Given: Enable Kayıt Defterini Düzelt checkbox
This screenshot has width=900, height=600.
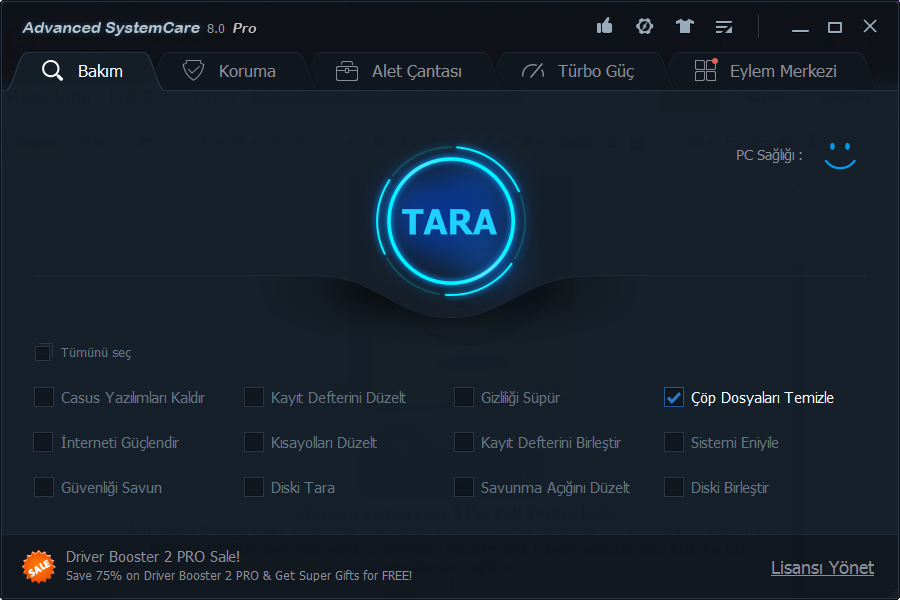Looking at the screenshot, I should 254,397.
